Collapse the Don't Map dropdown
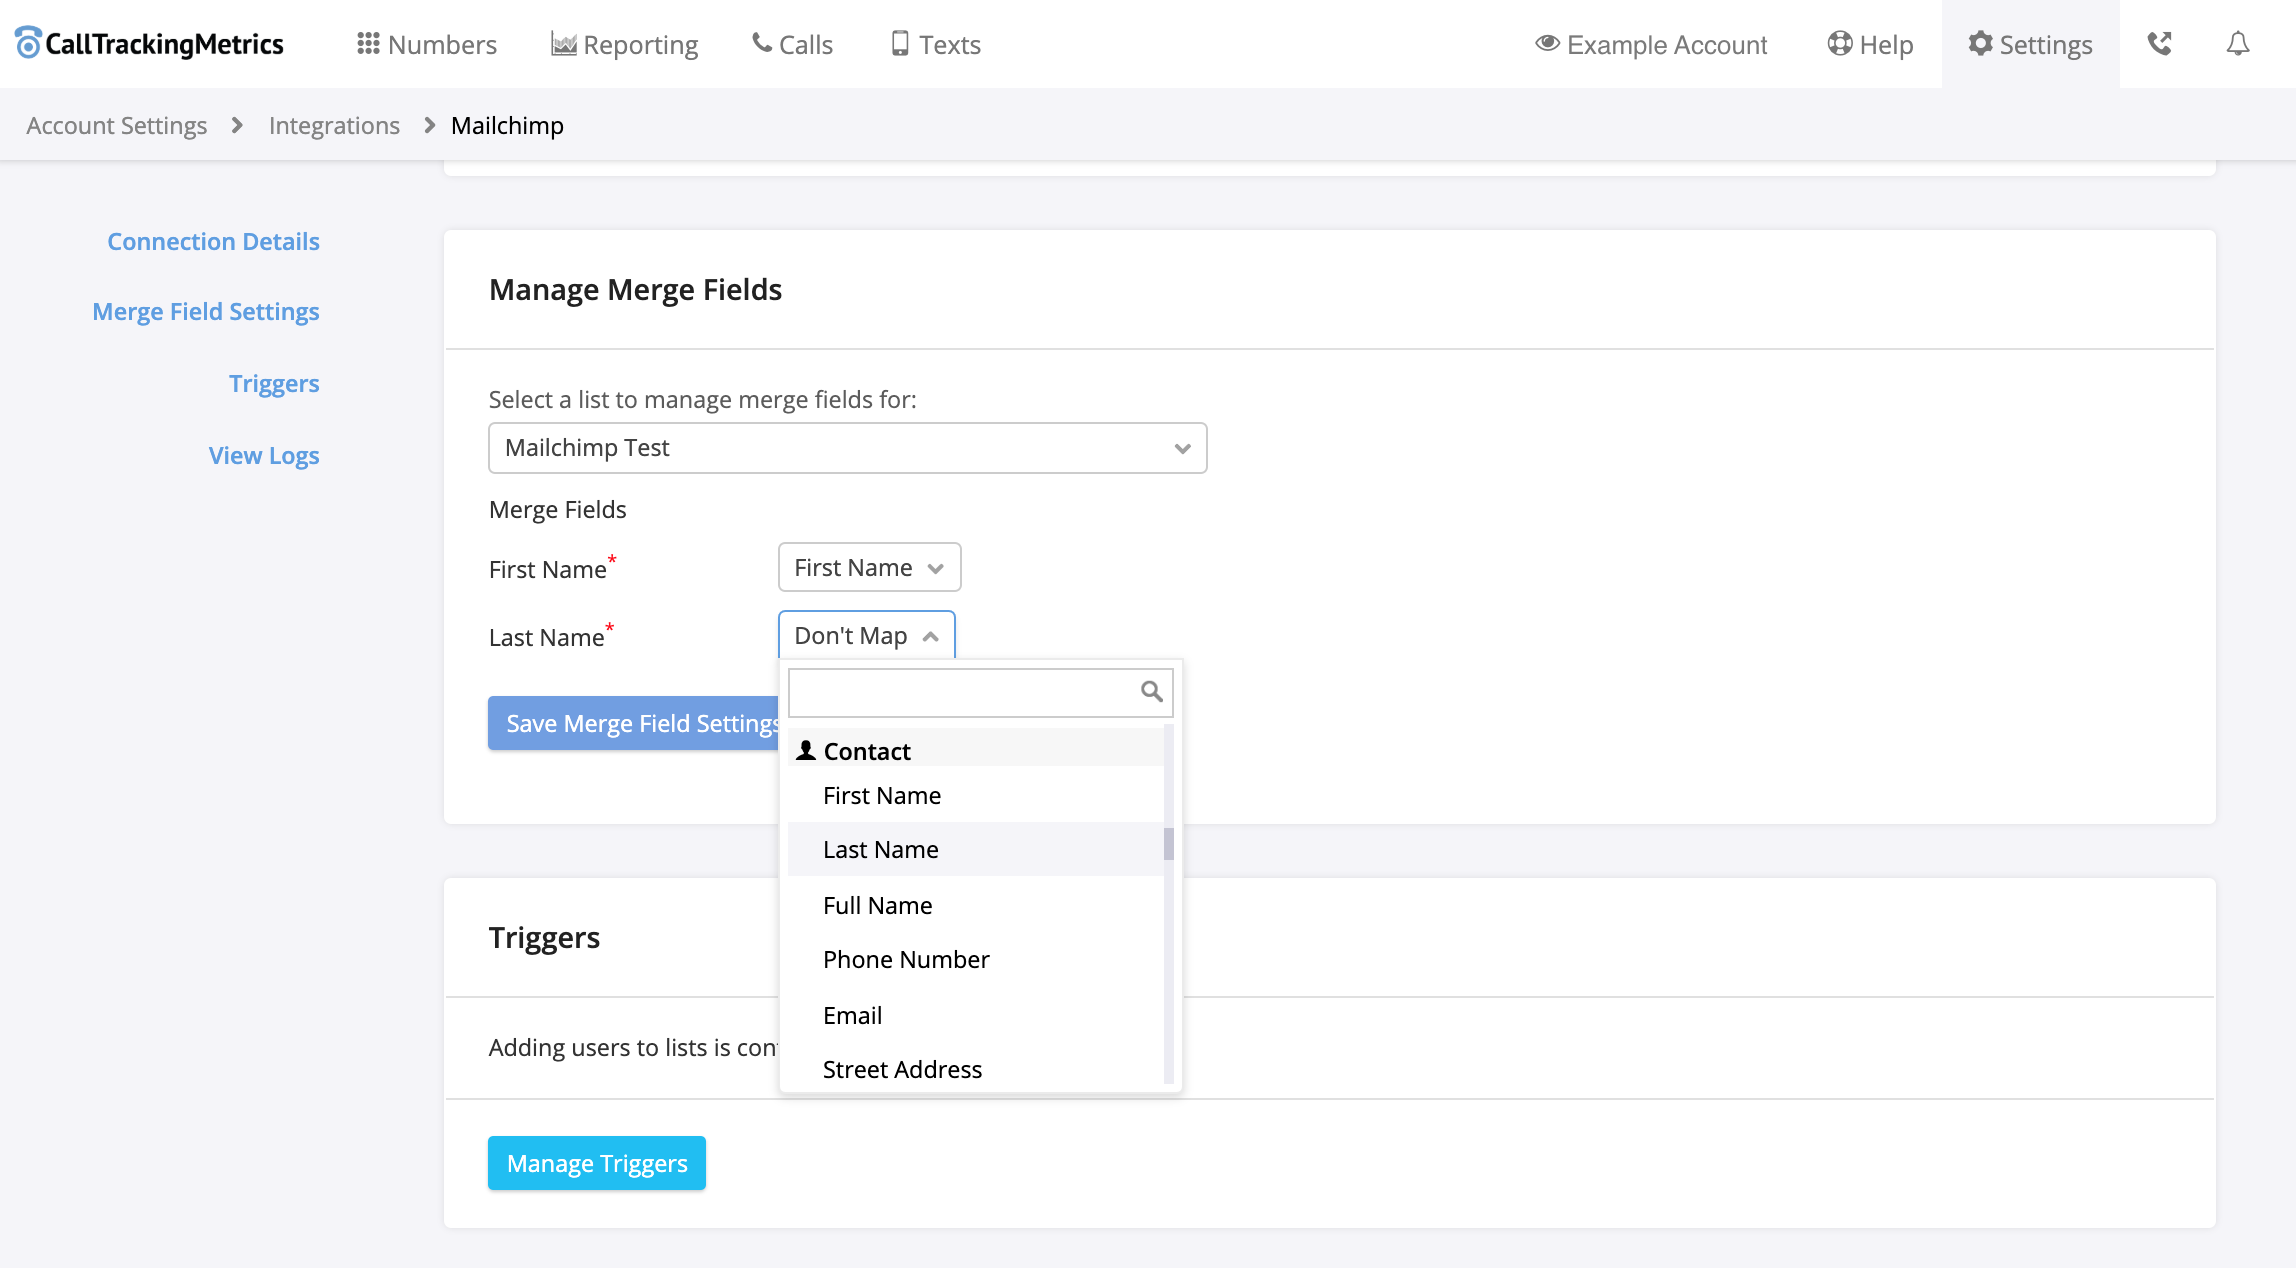 (866, 635)
